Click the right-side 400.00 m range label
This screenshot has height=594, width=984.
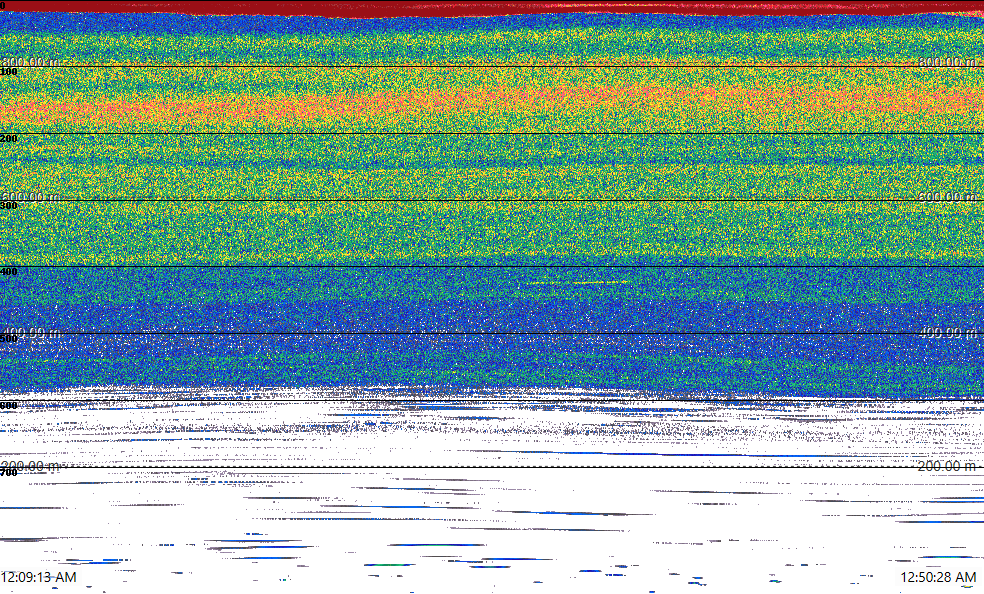click(948, 332)
